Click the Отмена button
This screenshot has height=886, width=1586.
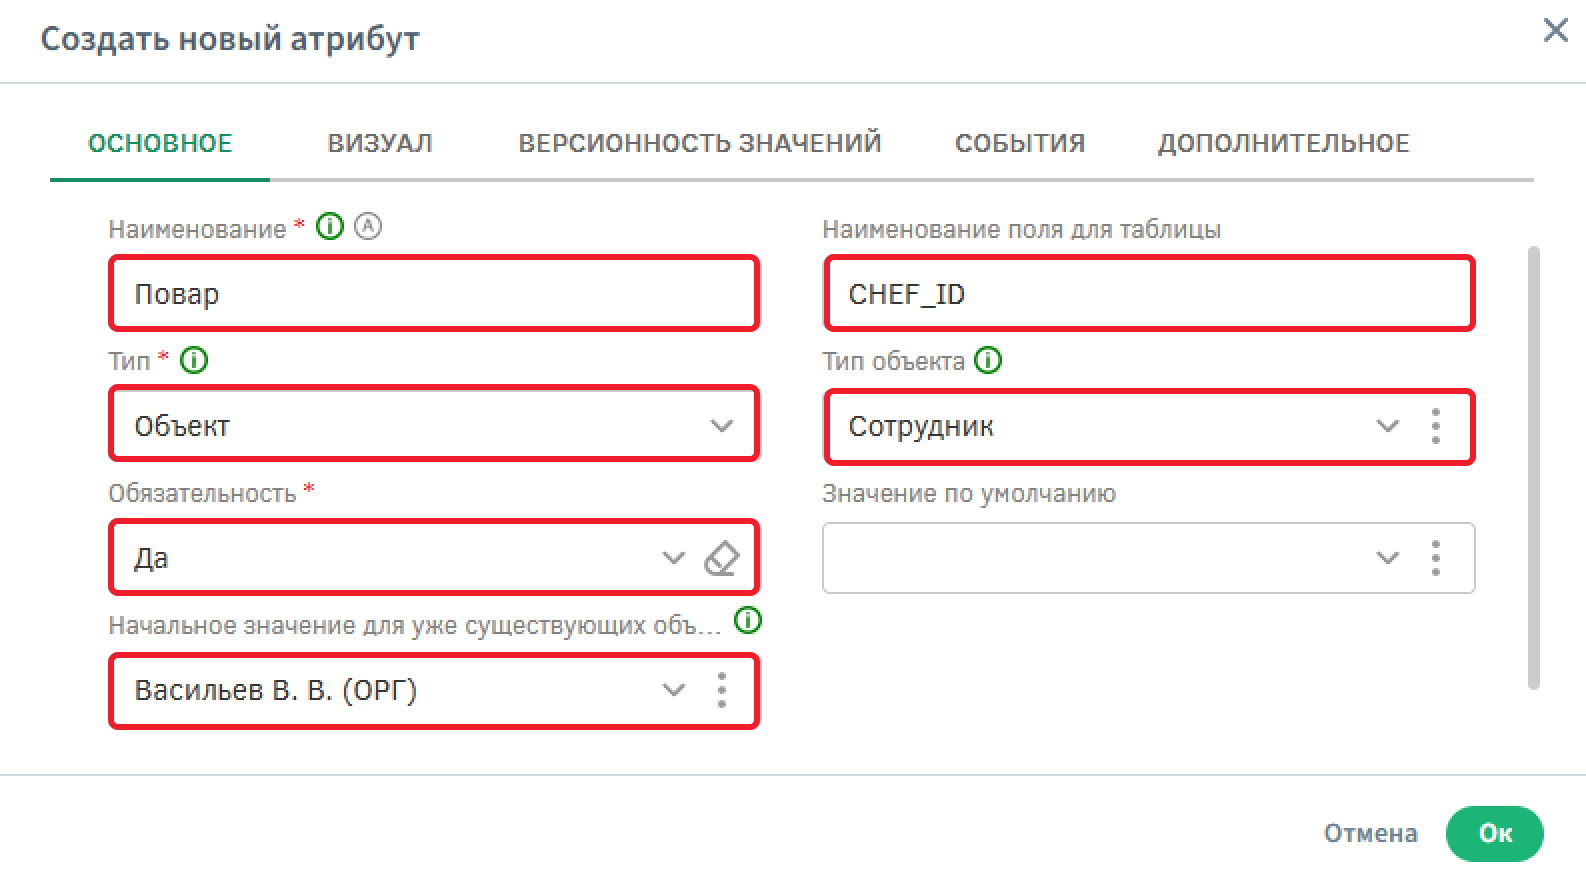coord(1370,833)
